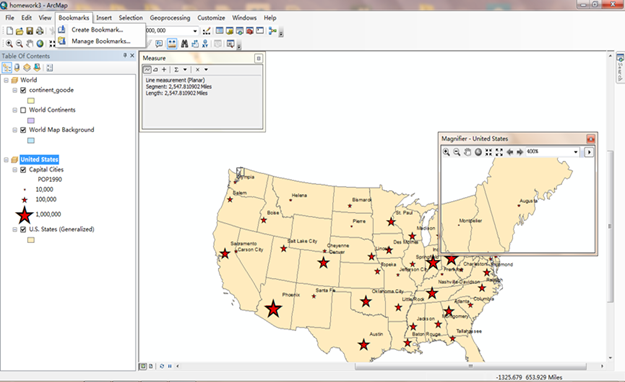The height and width of the screenshot is (382, 625).
Task: Open the Catalog window icon
Action: [230, 31]
